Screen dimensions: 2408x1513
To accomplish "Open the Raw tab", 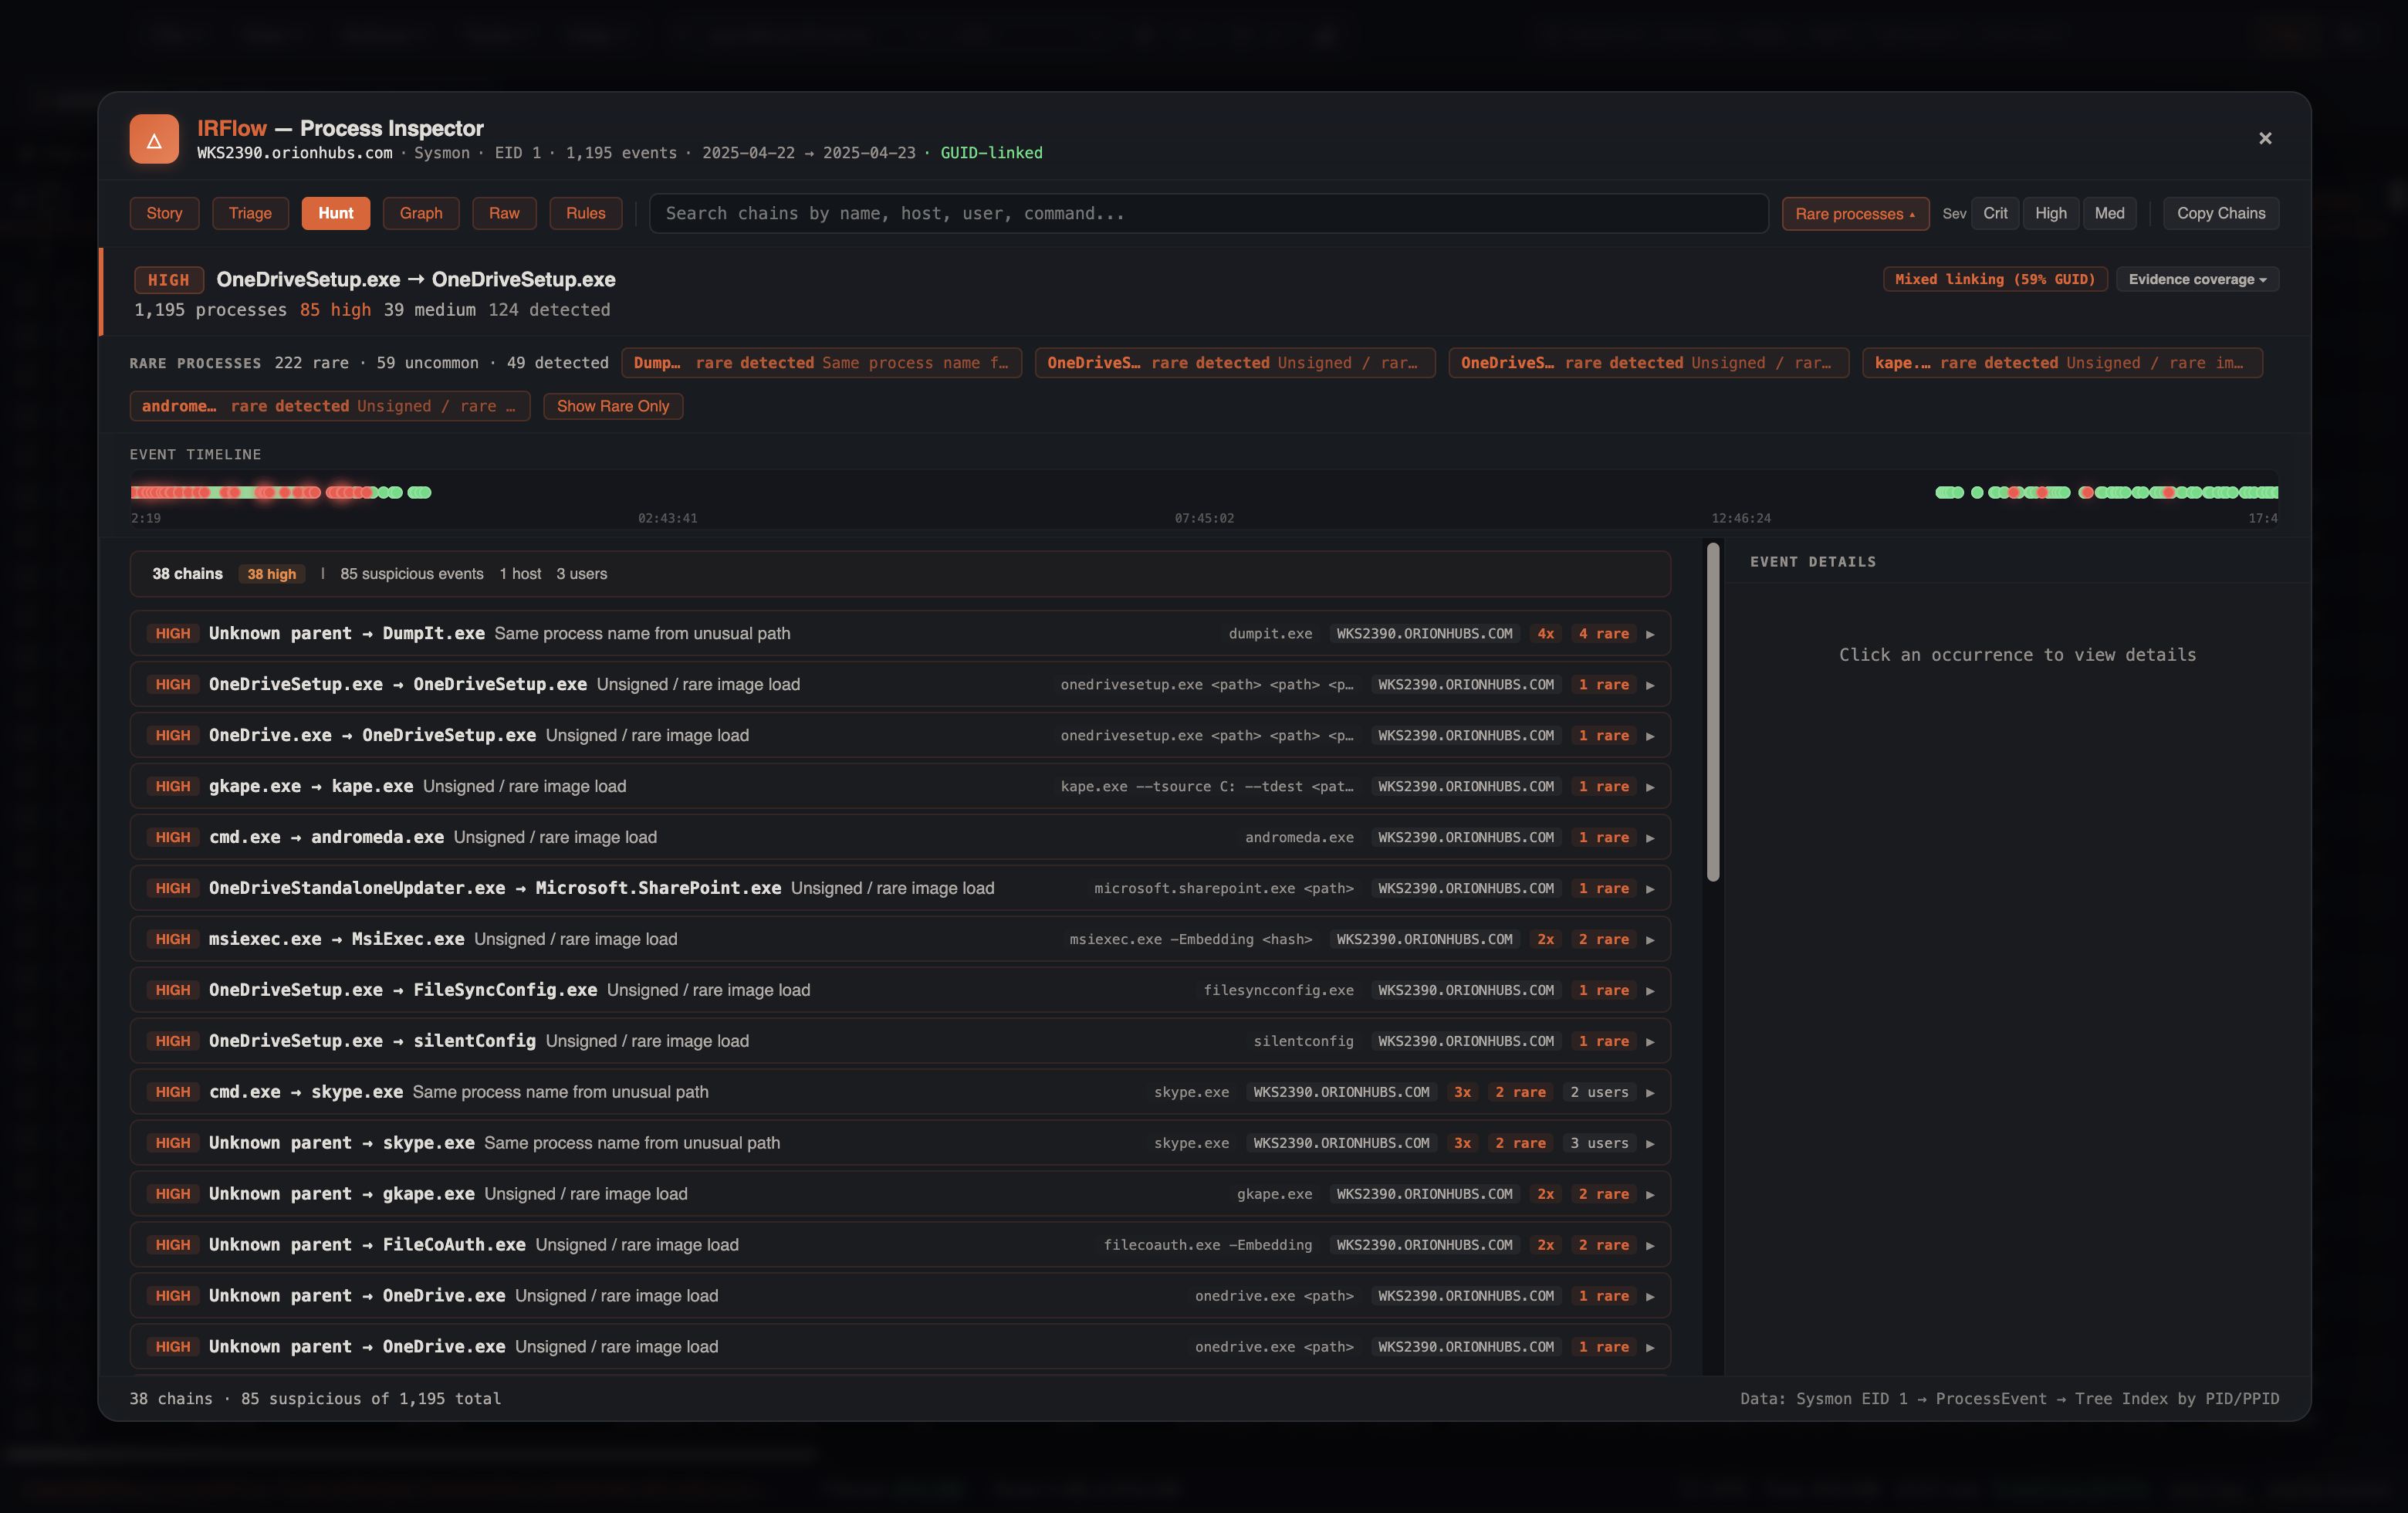I will (504, 213).
